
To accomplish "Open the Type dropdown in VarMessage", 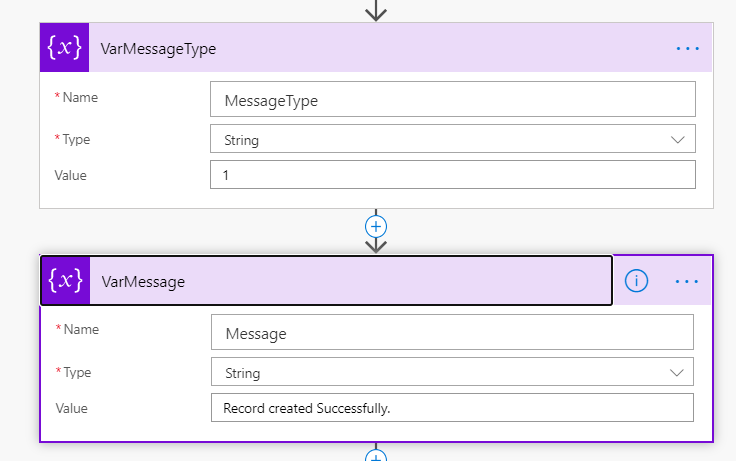I will 452,372.
